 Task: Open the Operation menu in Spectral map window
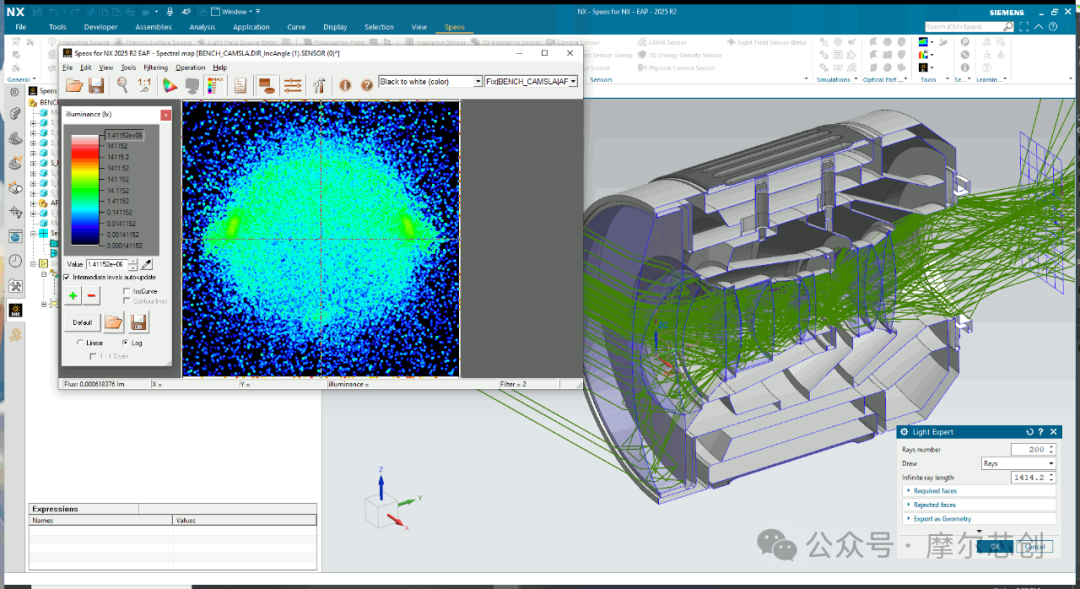[x=190, y=68]
